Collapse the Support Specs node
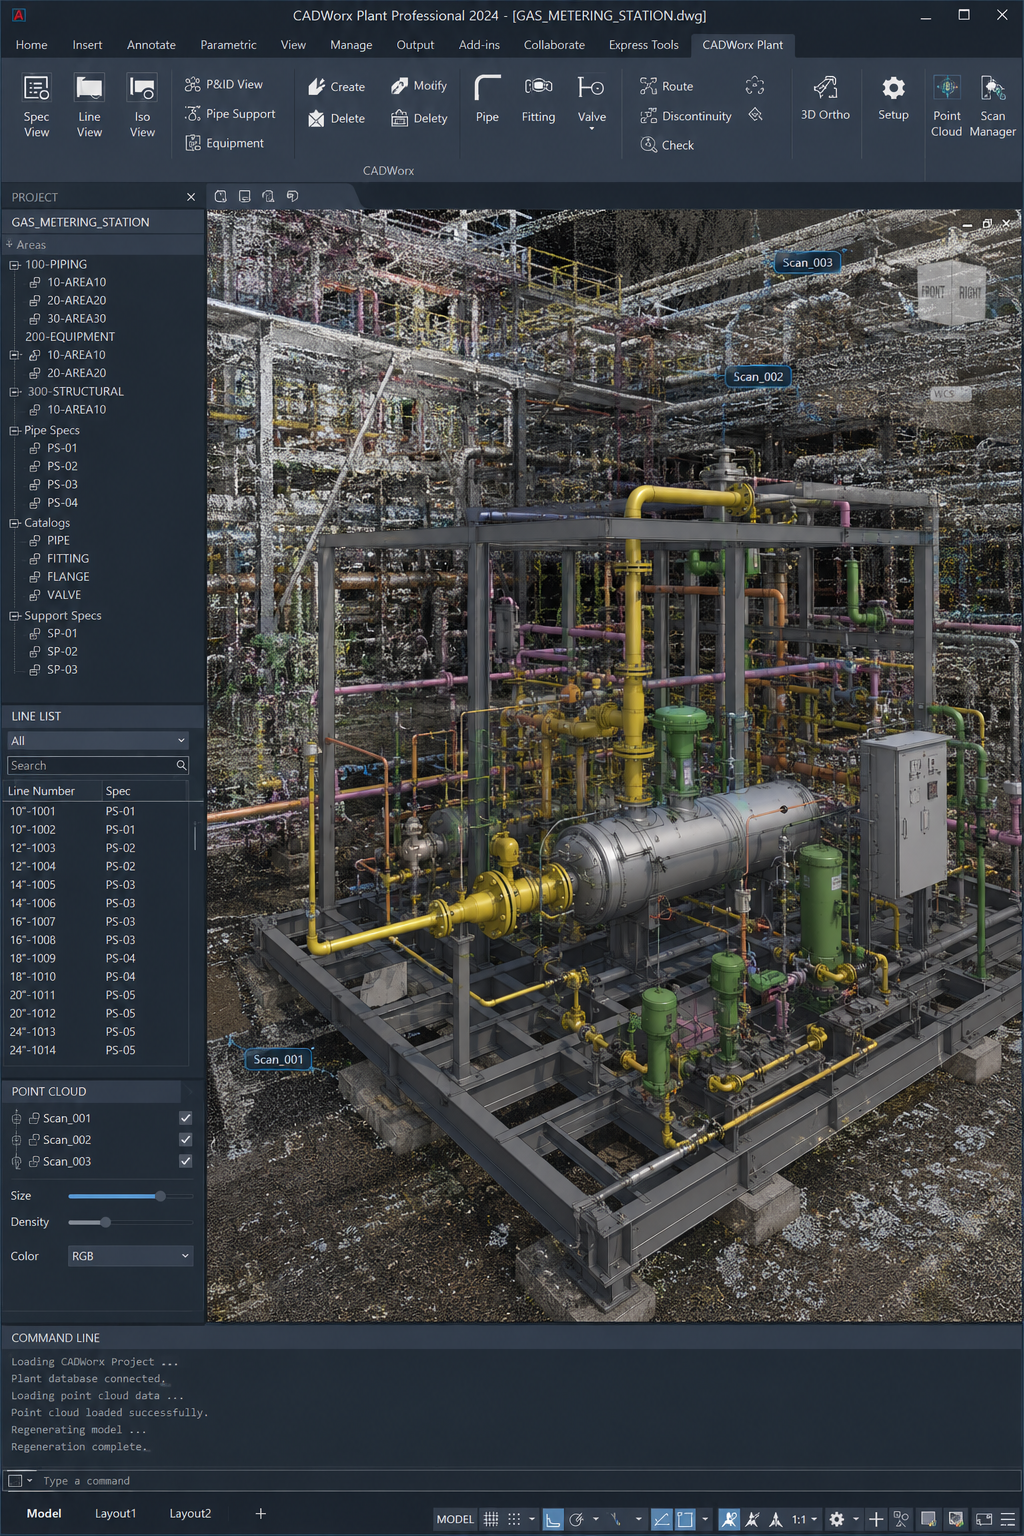Viewport: 1024px width, 1536px height. [x=14, y=616]
